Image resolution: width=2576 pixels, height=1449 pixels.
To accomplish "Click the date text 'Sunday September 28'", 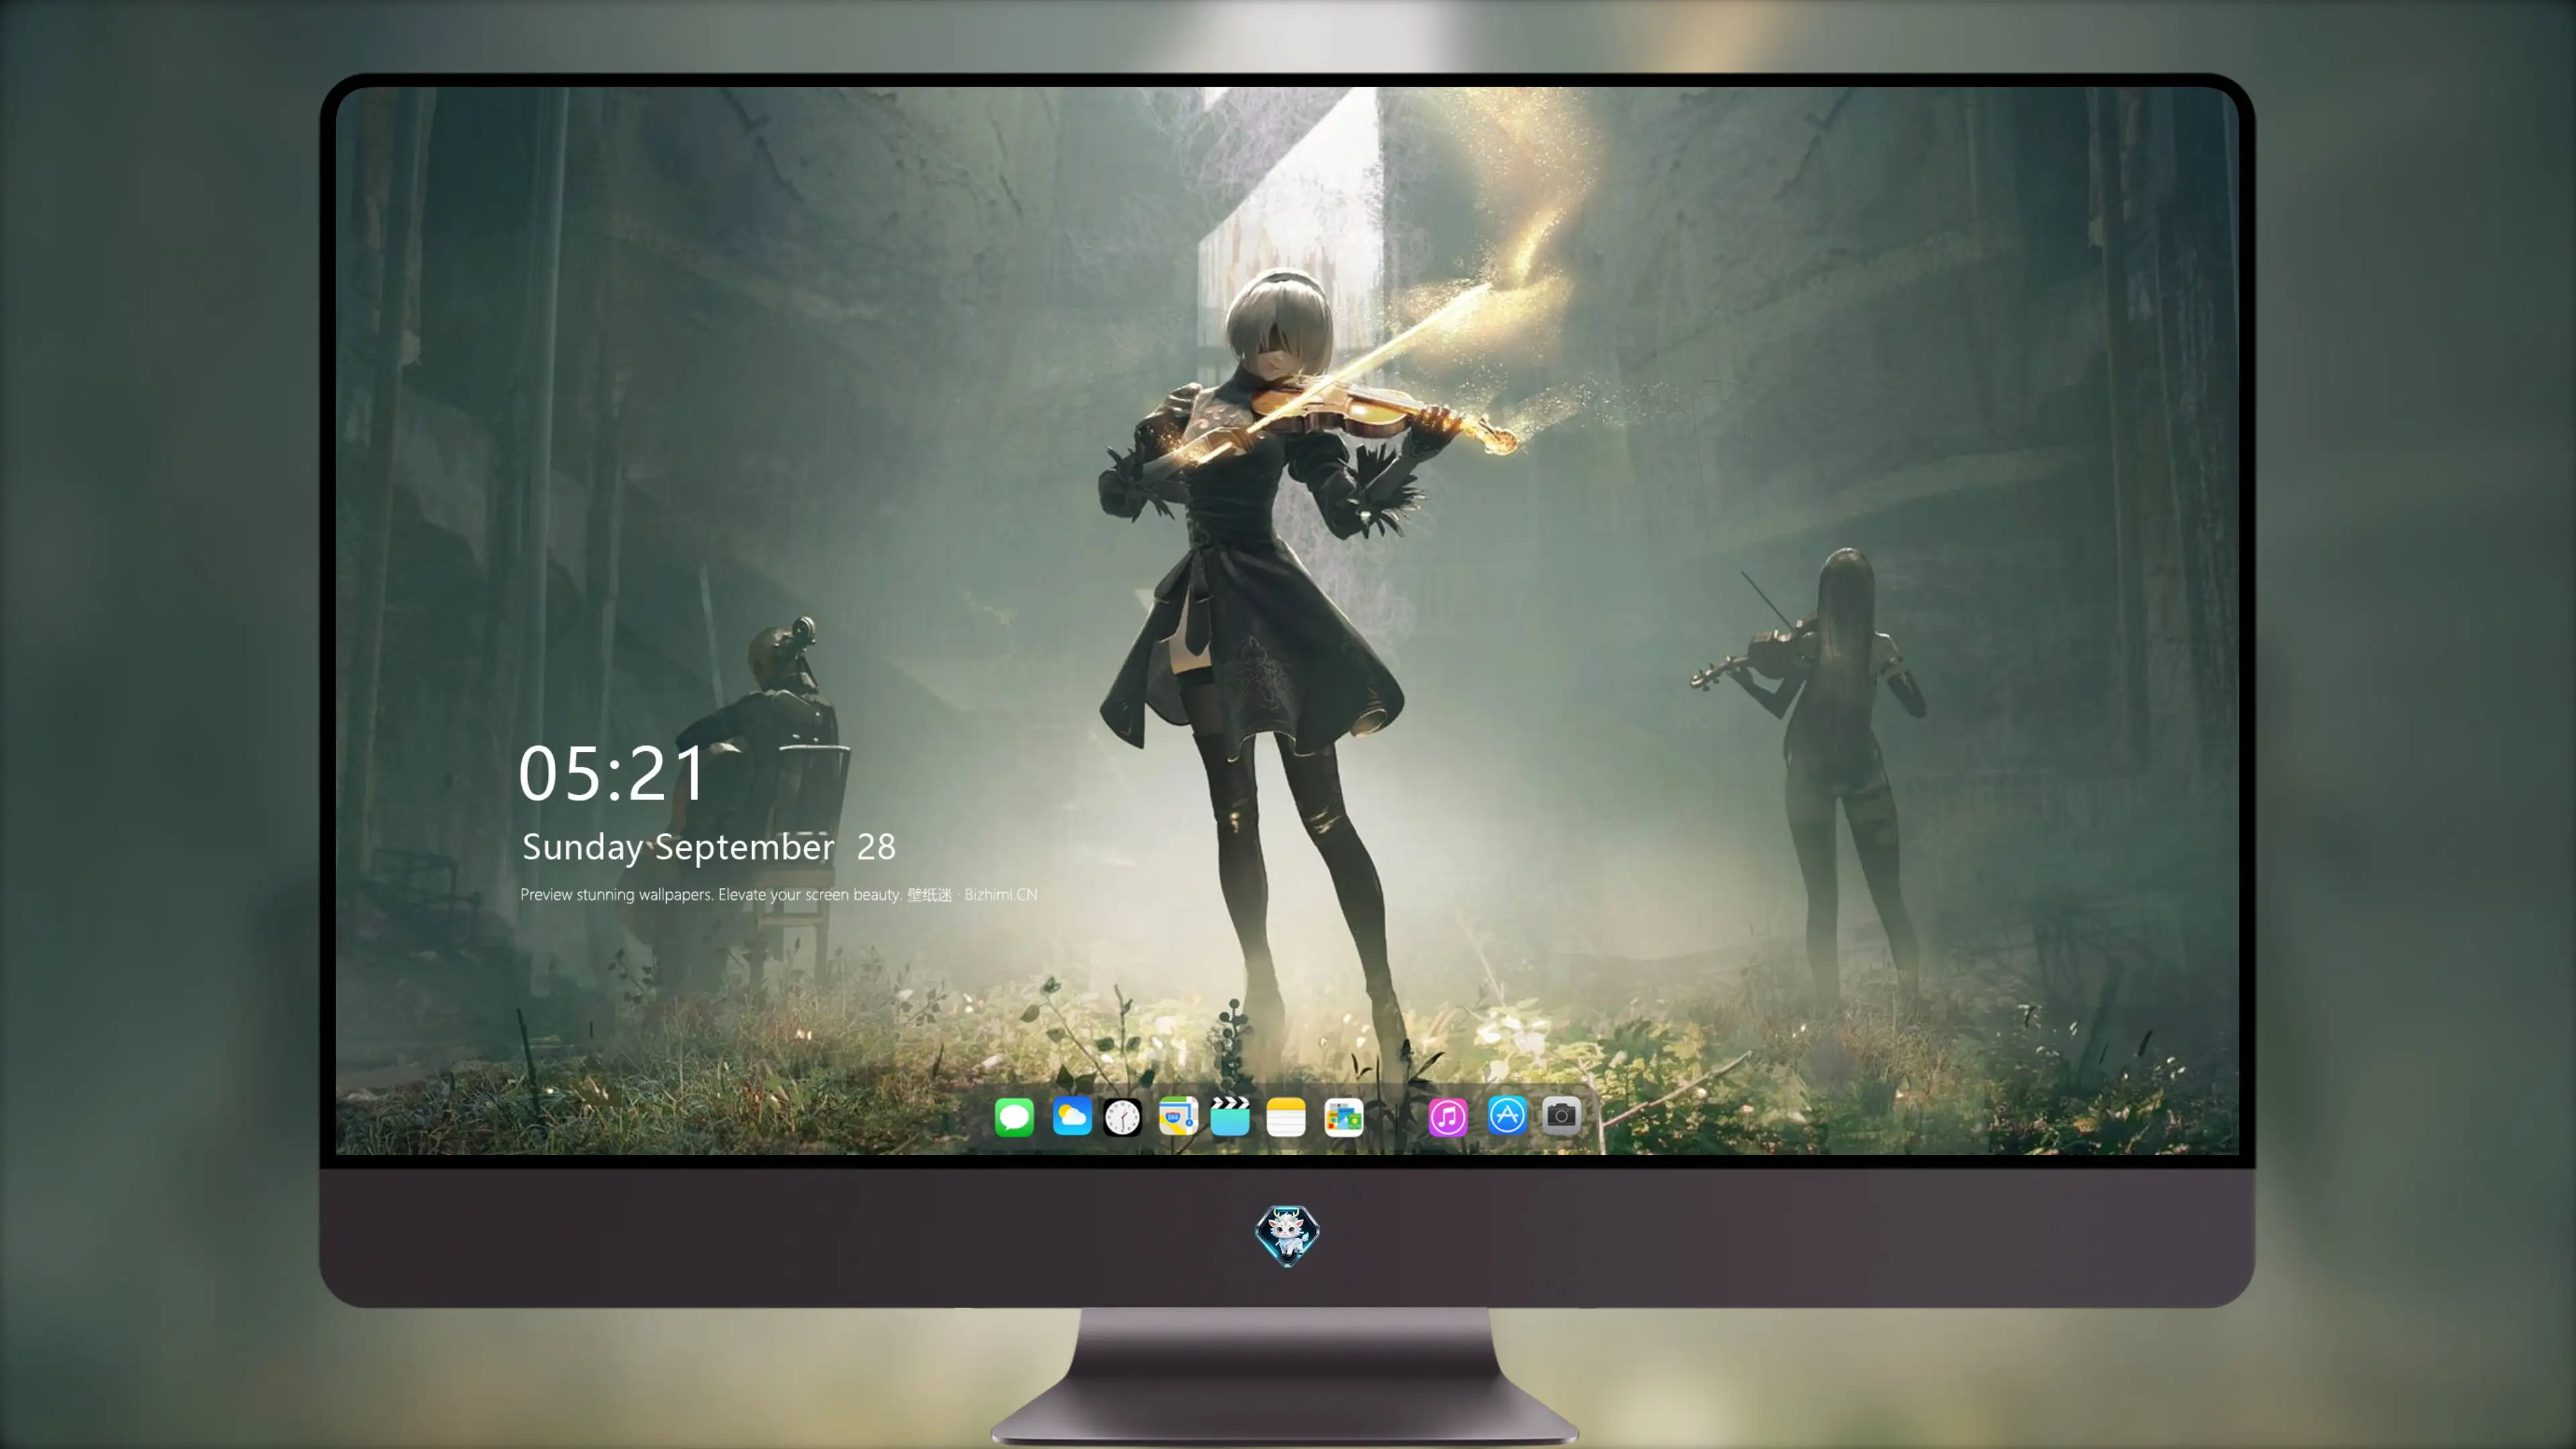I will tap(709, 847).
